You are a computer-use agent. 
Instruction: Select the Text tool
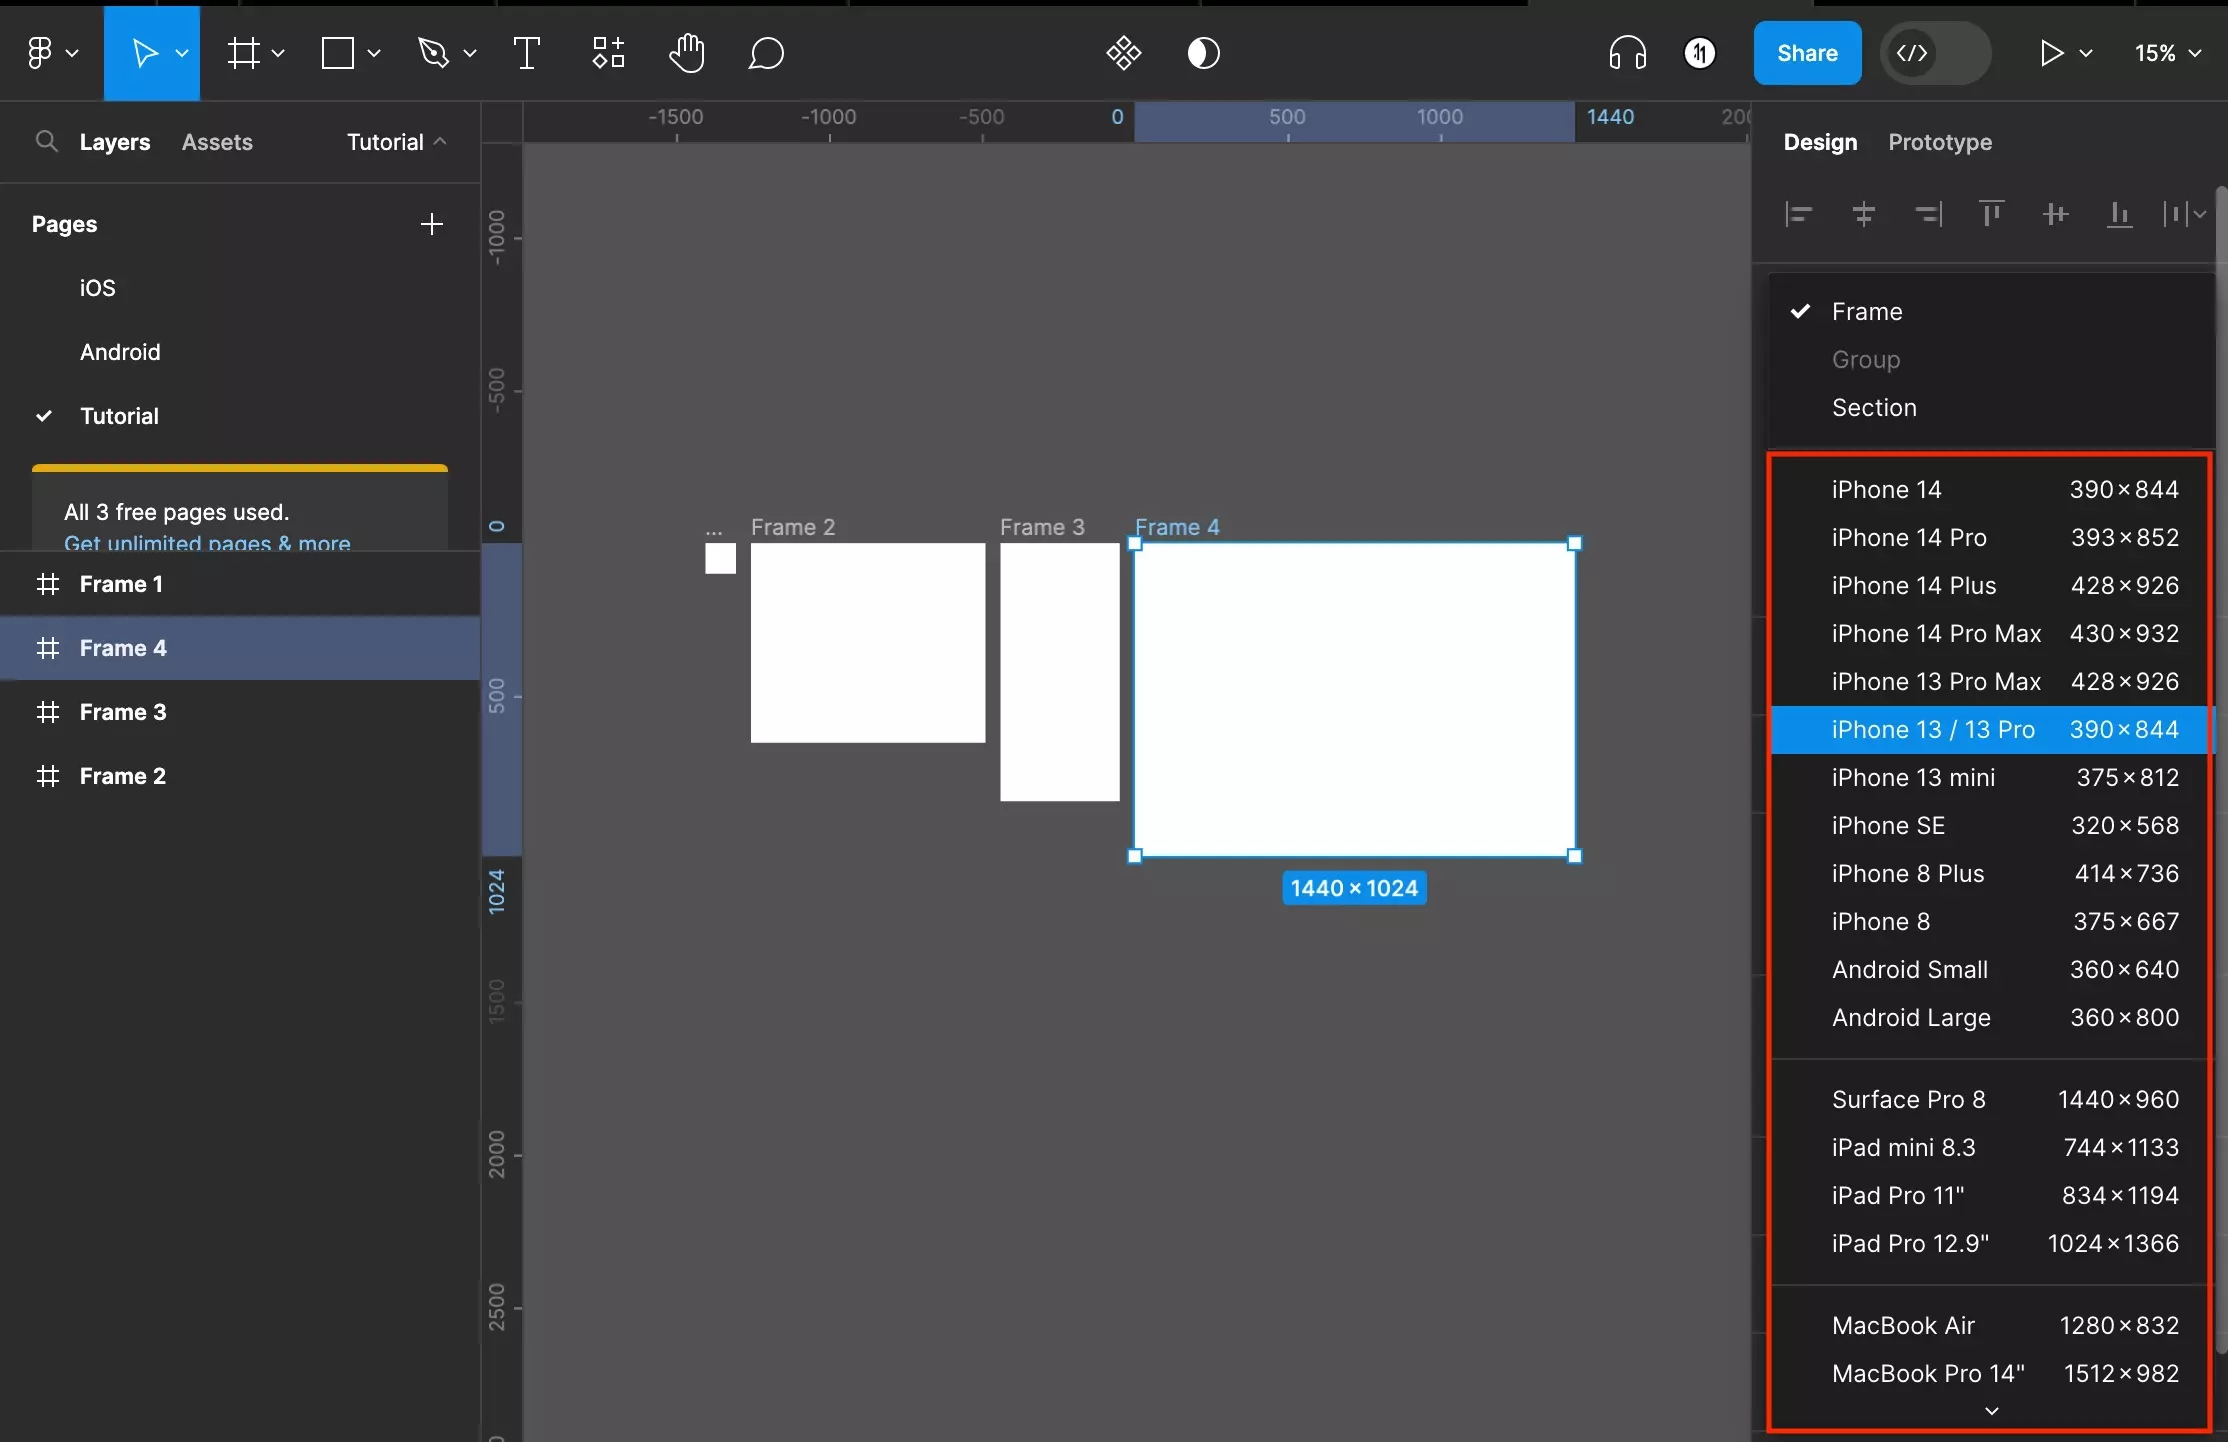click(x=526, y=52)
